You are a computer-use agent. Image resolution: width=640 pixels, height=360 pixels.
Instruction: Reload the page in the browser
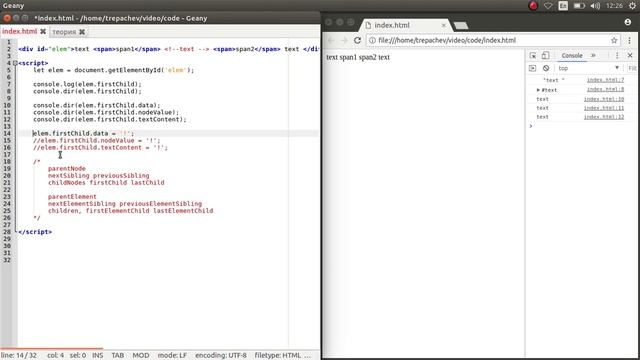(357, 40)
